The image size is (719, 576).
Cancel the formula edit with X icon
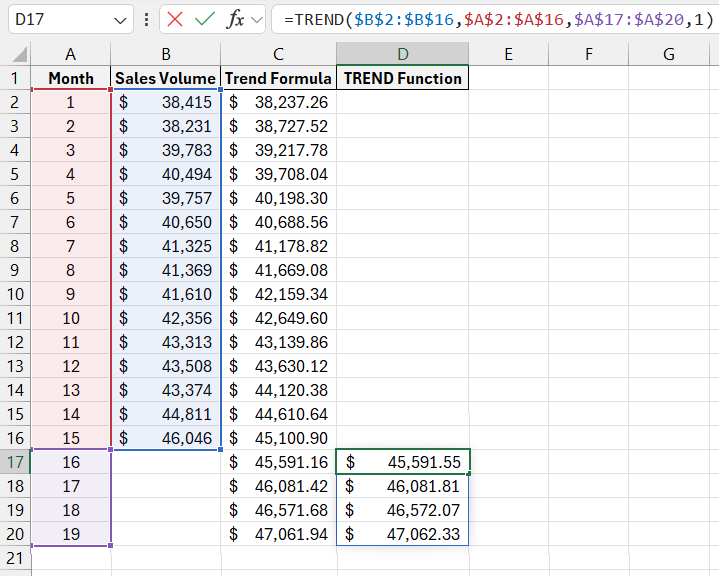tap(175, 19)
